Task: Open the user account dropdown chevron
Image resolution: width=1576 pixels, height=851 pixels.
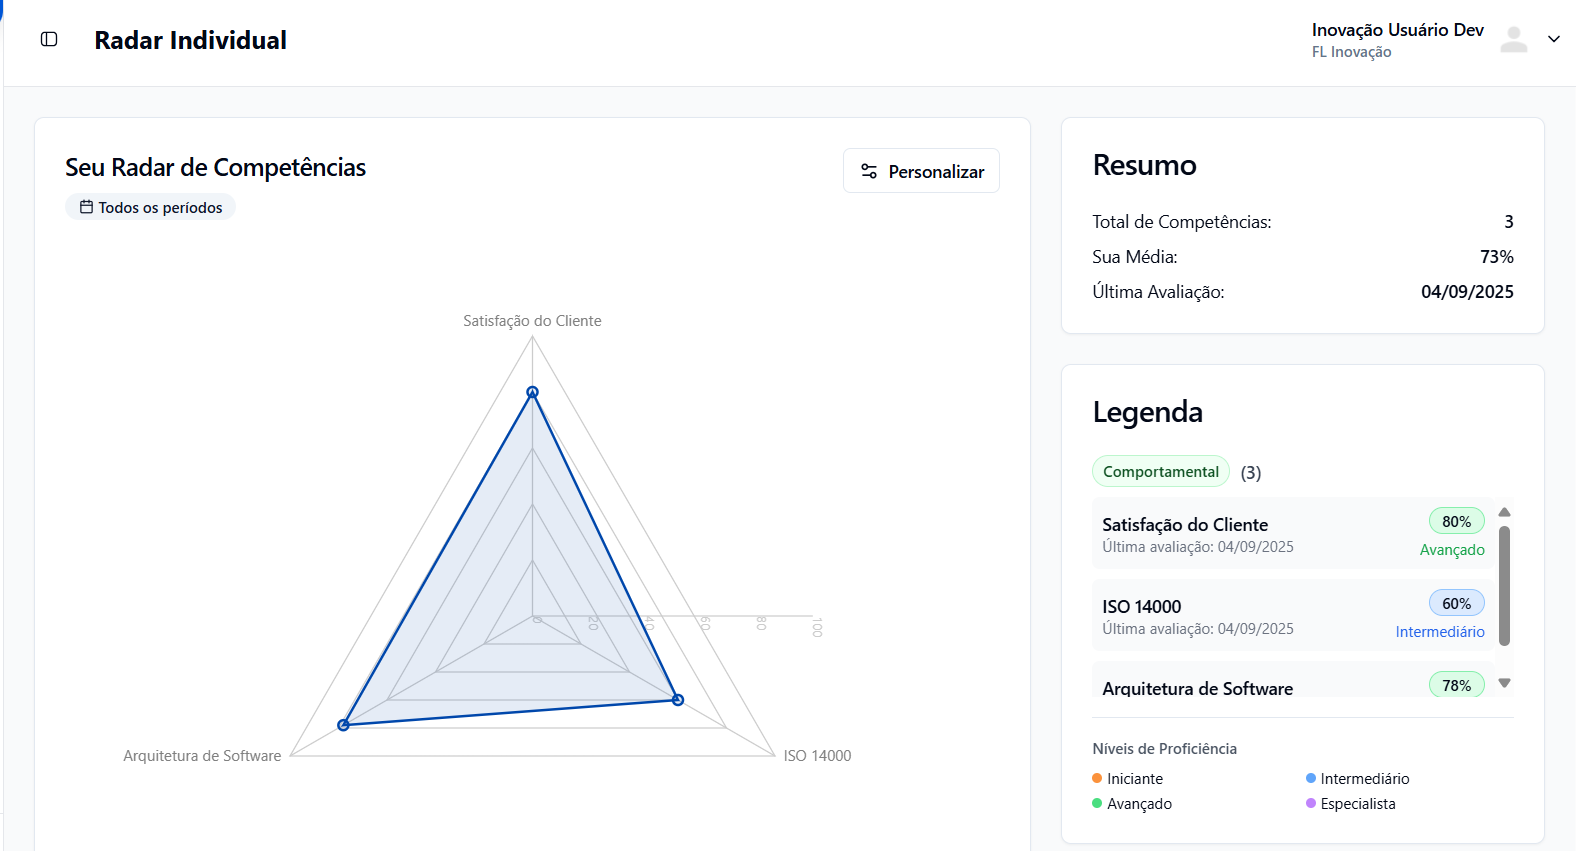Action: [1553, 39]
